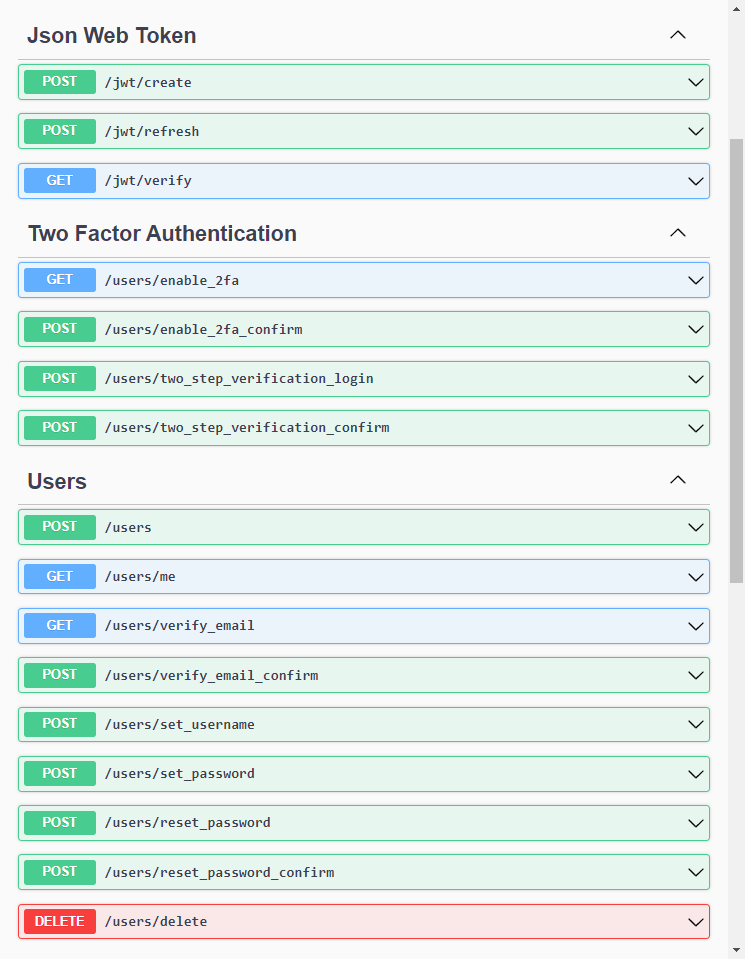Click the red DELETE method badge
Image resolution: width=745 pixels, height=959 pixels.
(x=60, y=921)
